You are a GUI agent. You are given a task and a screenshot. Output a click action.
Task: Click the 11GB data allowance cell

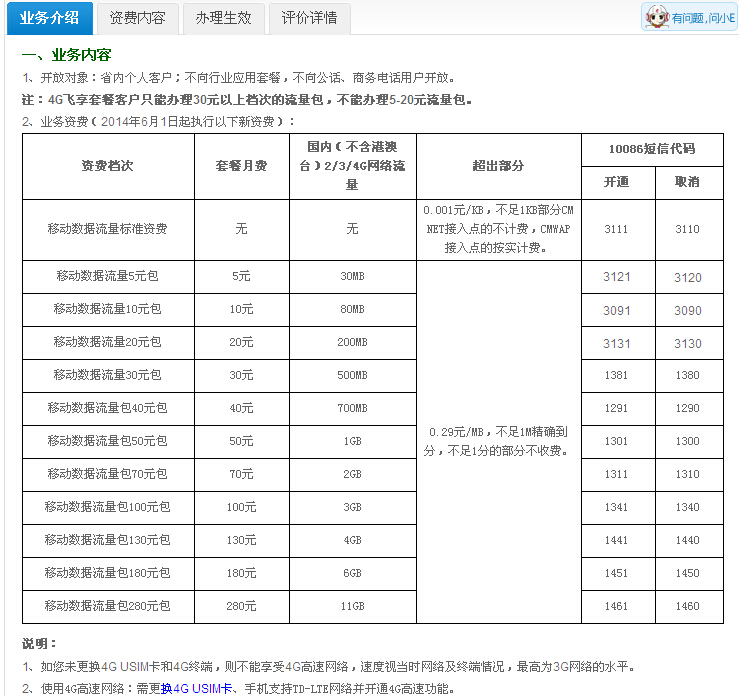pyautogui.click(x=353, y=606)
